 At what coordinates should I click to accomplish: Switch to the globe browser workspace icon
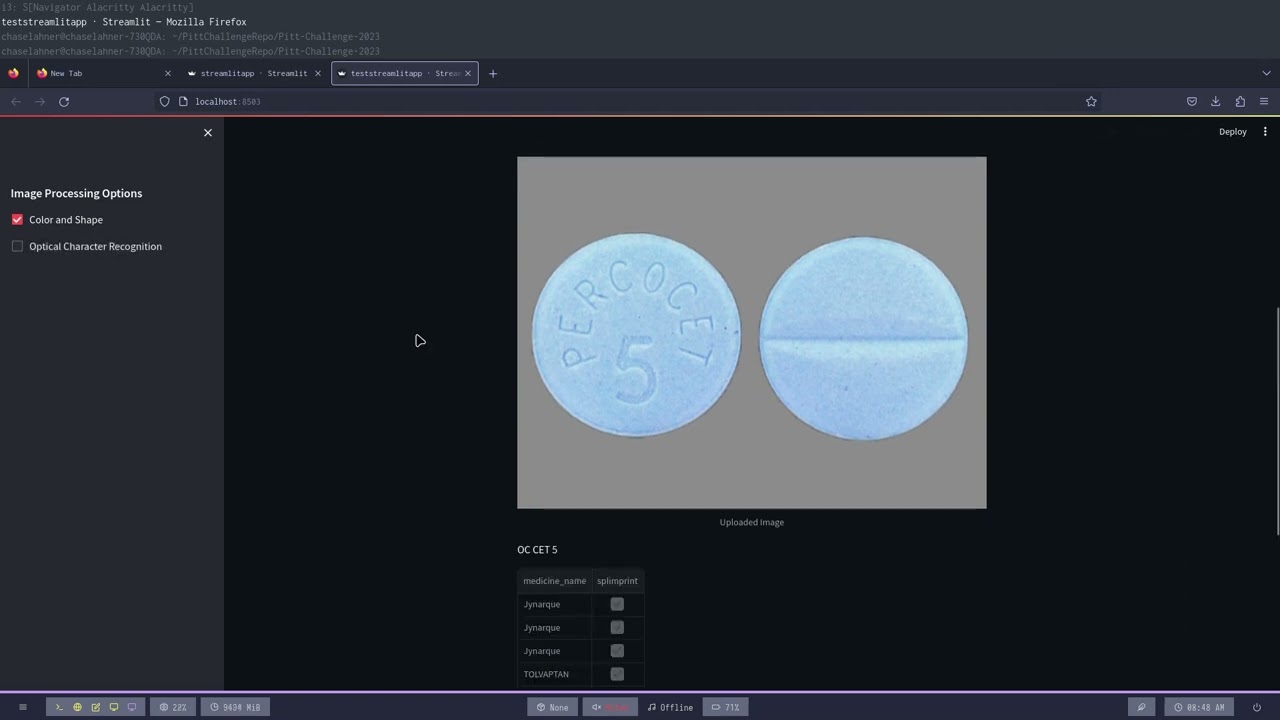[x=77, y=707]
